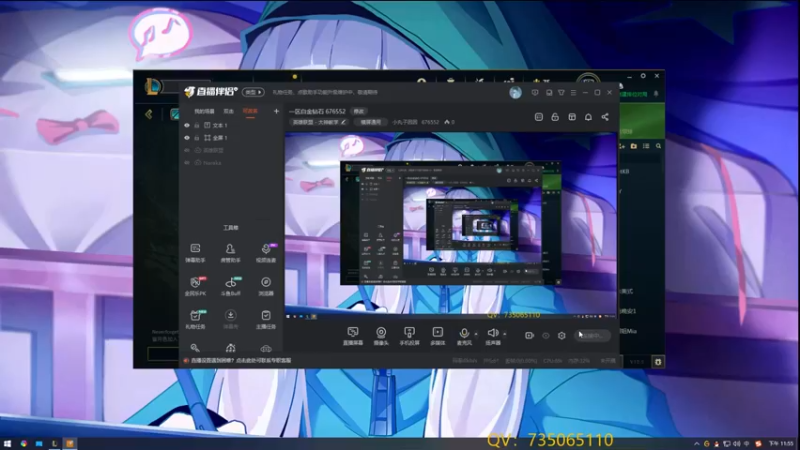Open Chrome from the taskbar

pos(23,443)
